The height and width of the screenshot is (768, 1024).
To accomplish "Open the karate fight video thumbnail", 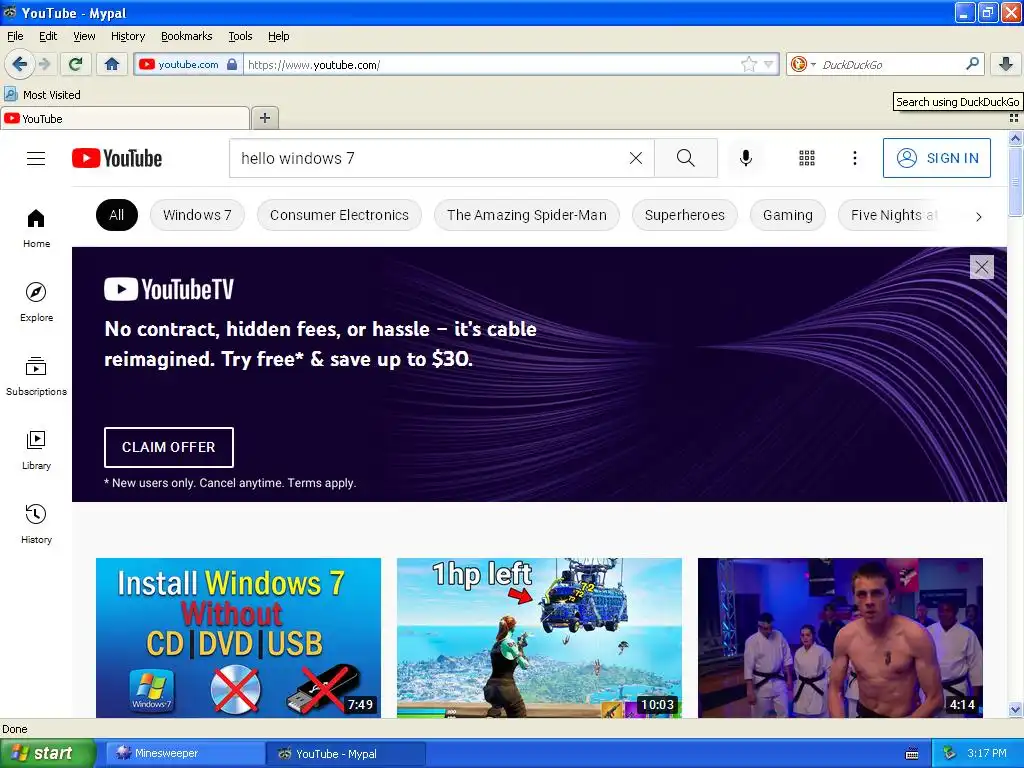I will (840, 637).
